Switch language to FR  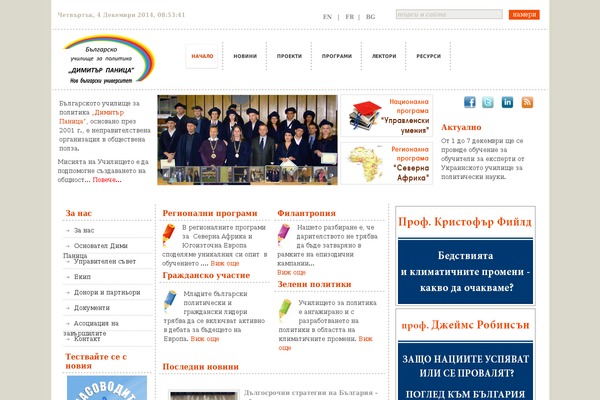[x=349, y=17]
